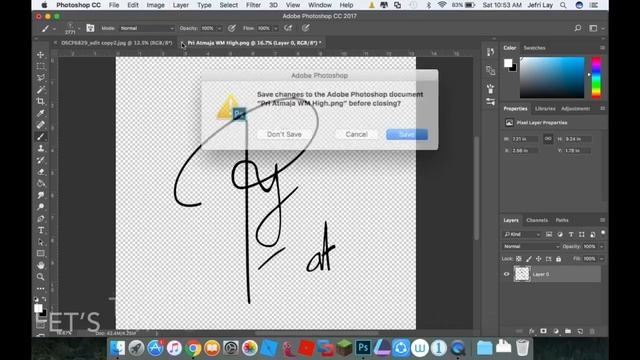Click the Add layer style fx icon
Screen dimensions: 640x360
click(x=531, y=331)
